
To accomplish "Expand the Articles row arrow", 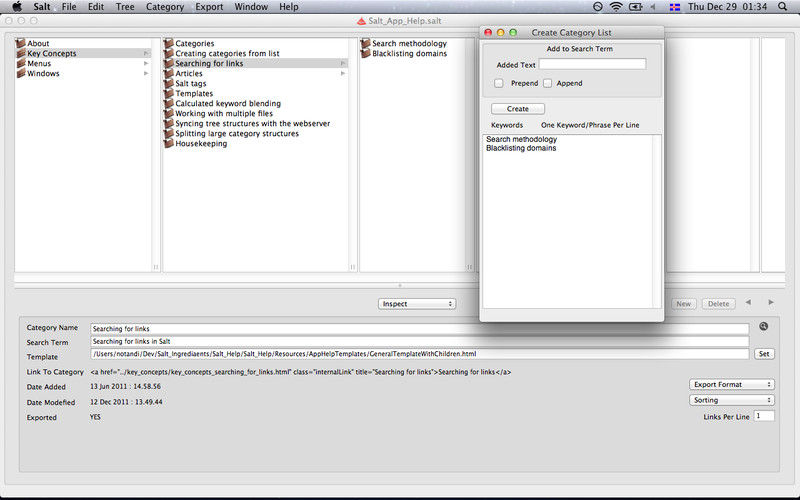I will tap(343, 73).
